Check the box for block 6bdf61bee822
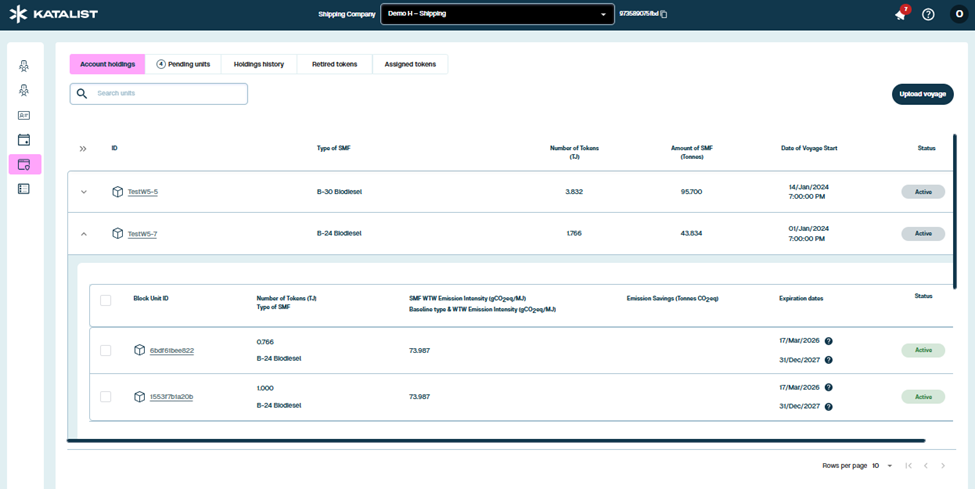 (106, 351)
